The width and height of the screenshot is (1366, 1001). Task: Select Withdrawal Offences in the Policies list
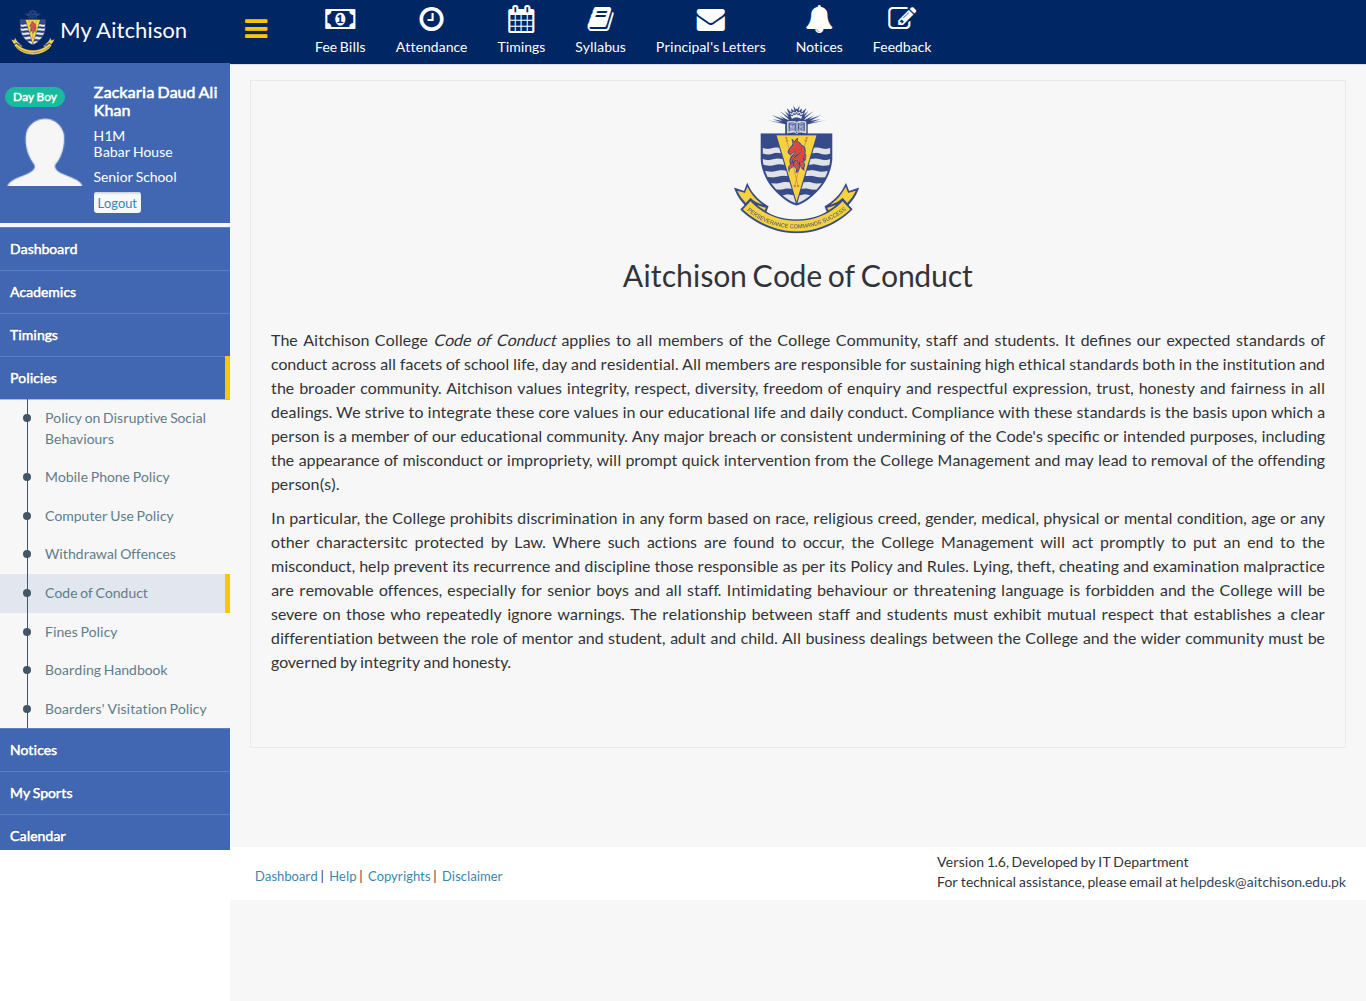click(110, 554)
